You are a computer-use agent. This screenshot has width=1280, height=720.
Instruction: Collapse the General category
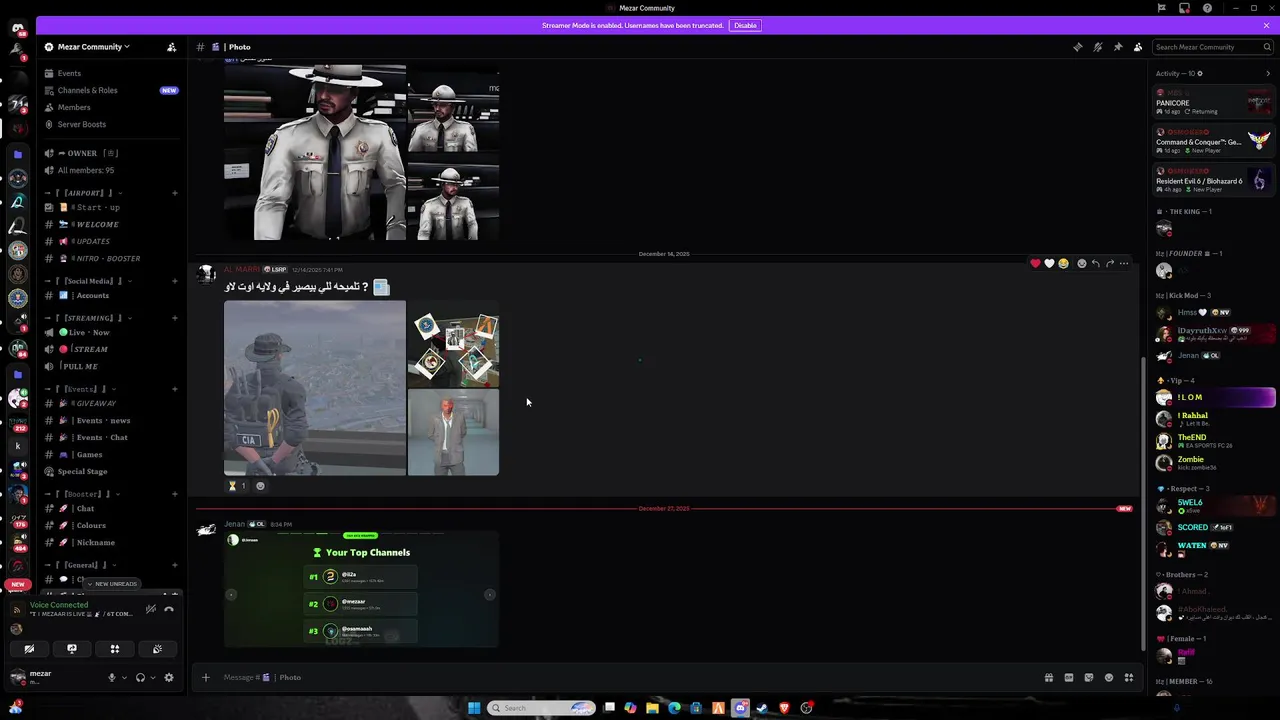tap(82, 565)
